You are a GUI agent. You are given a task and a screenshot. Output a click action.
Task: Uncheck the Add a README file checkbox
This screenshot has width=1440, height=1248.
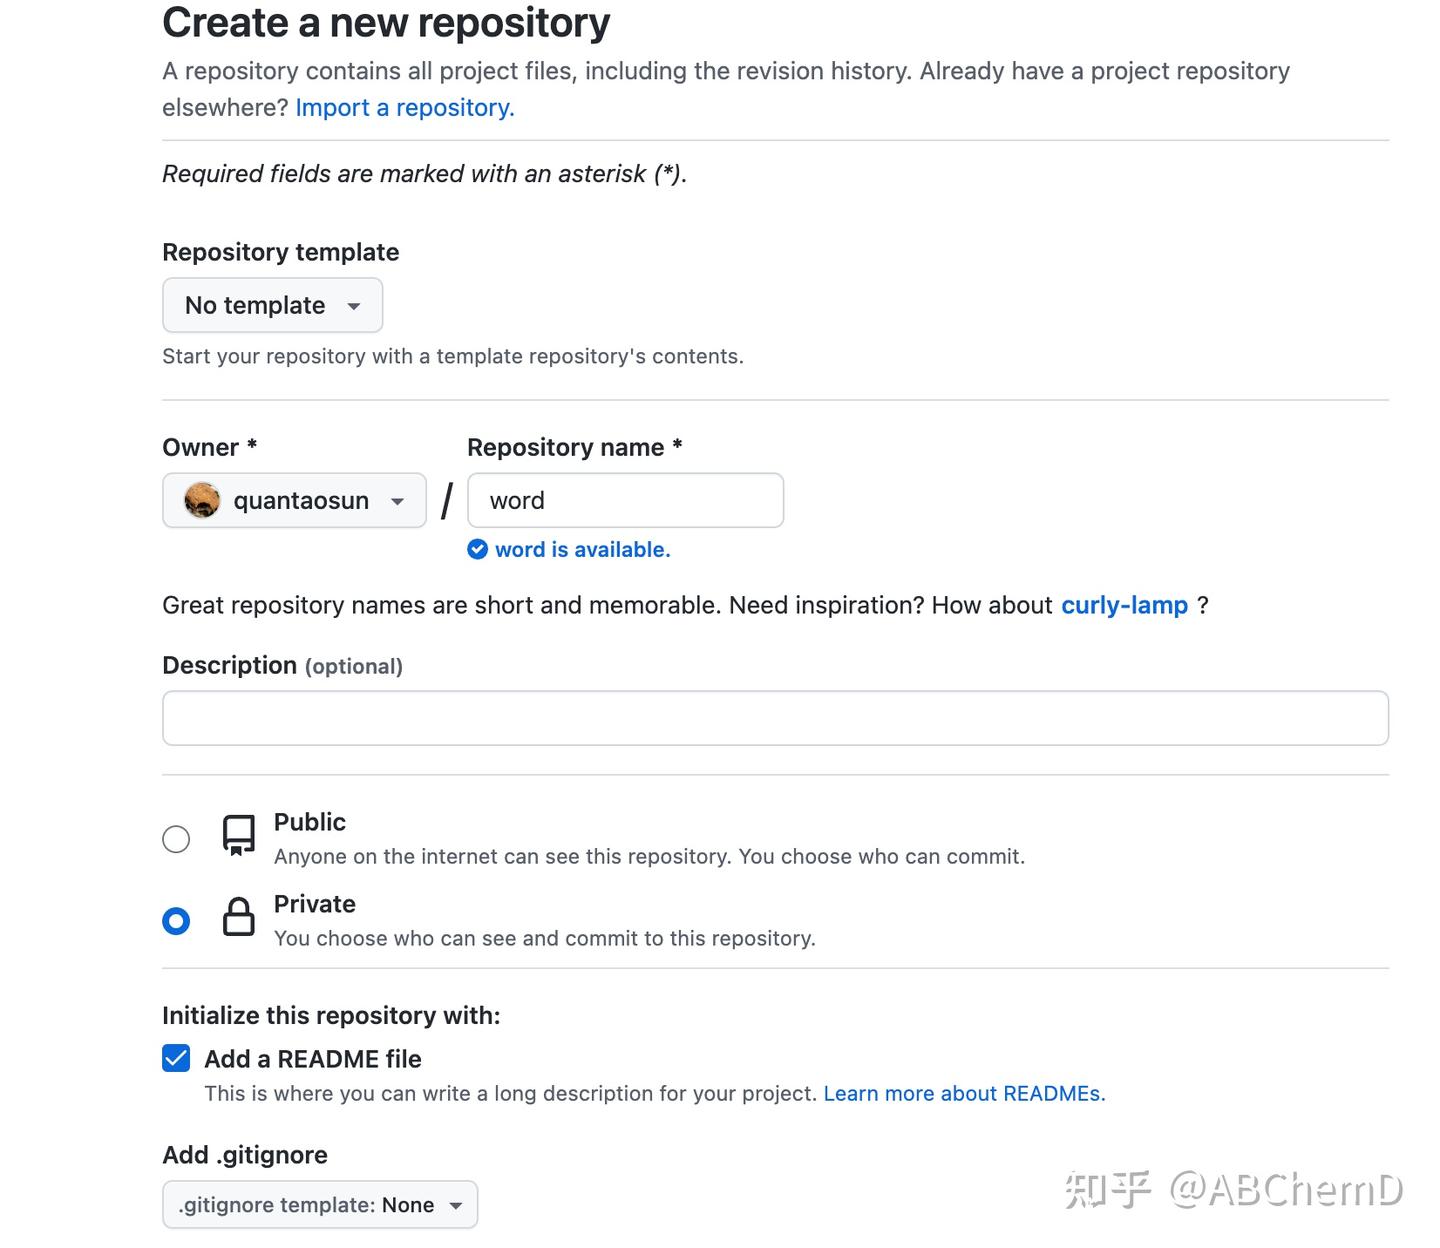click(x=176, y=1058)
